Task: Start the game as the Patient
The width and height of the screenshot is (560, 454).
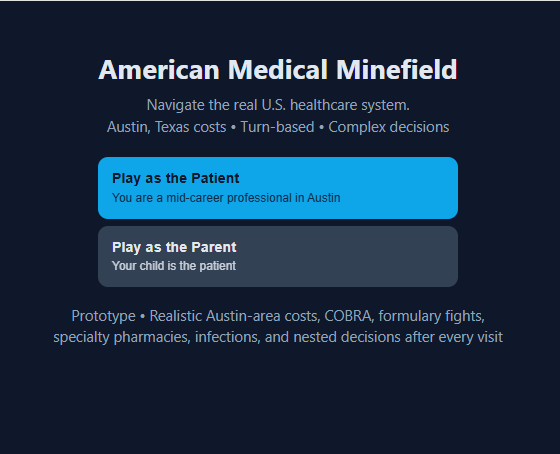Action: (278, 188)
